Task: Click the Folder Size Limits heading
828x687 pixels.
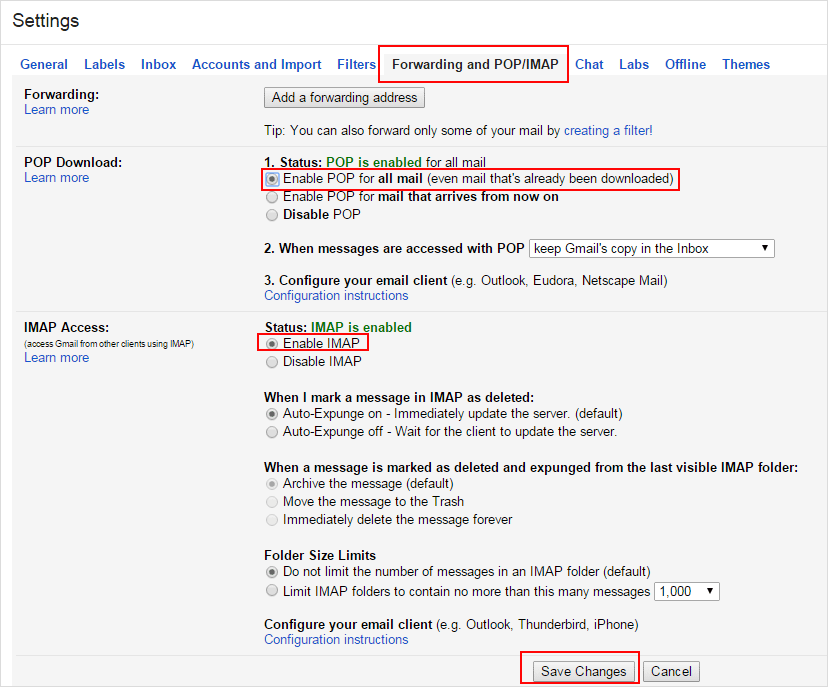Action: tap(320, 556)
